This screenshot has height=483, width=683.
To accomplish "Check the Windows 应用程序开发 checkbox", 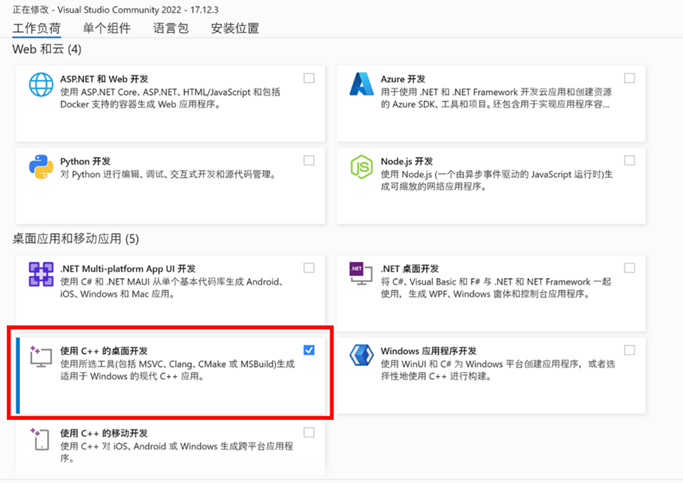I will coord(629,350).
